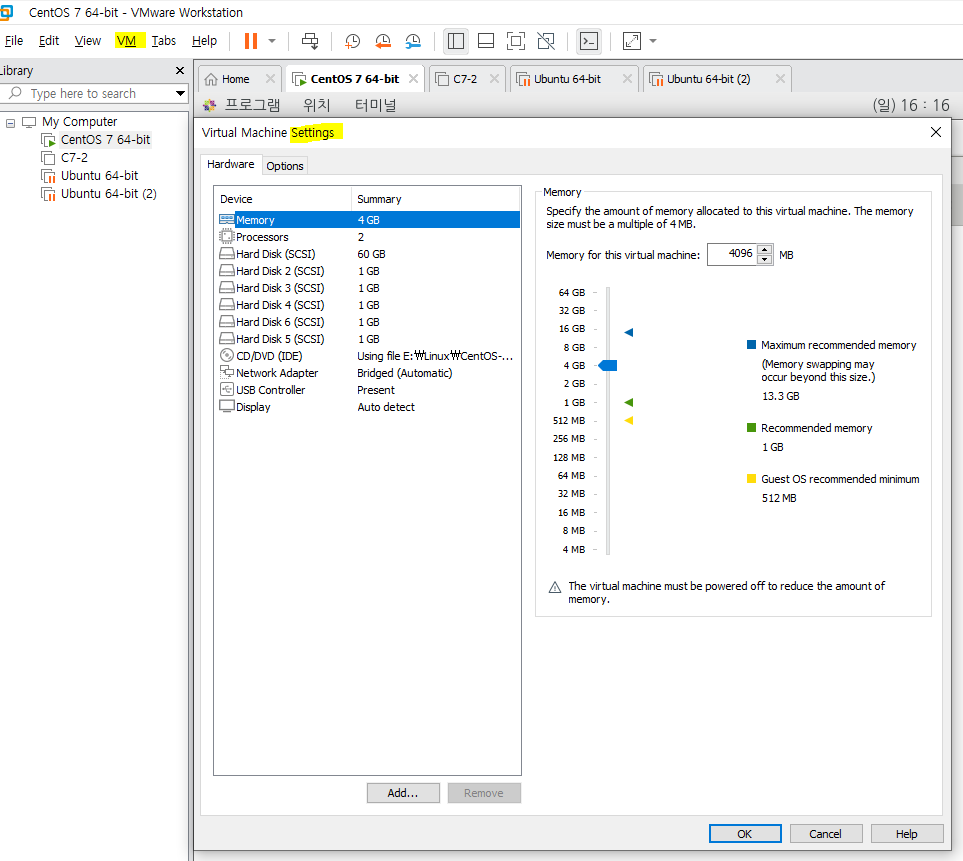
Task: Open the Edit menu
Action: point(49,41)
